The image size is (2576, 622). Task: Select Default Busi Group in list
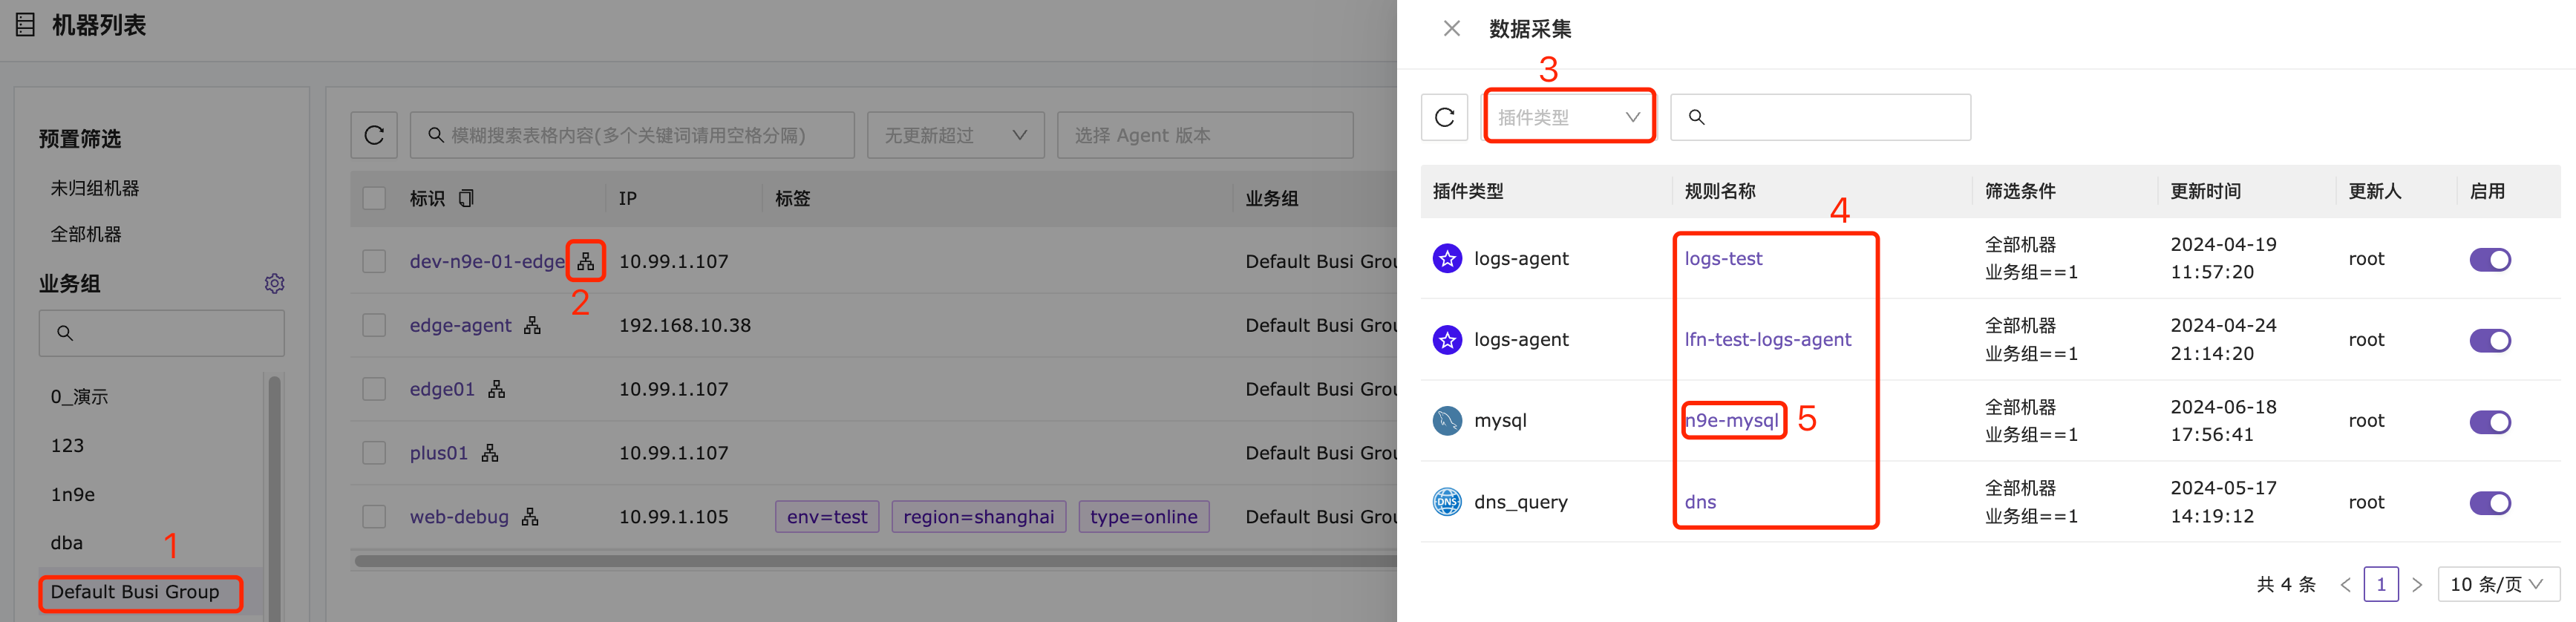point(135,592)
